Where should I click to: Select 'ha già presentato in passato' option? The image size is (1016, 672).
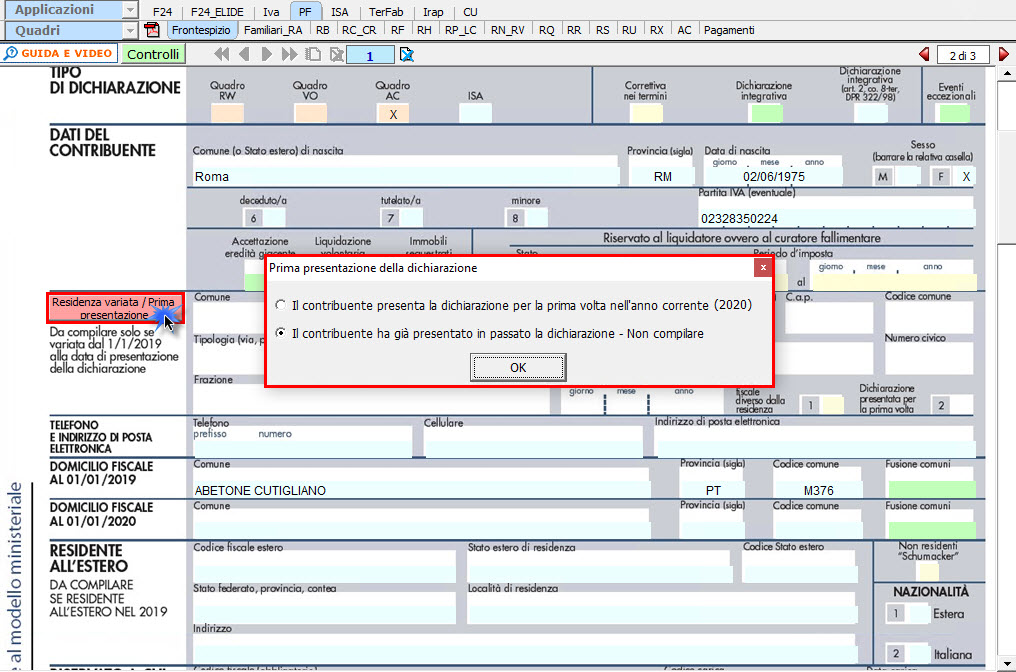coord(281,332)
